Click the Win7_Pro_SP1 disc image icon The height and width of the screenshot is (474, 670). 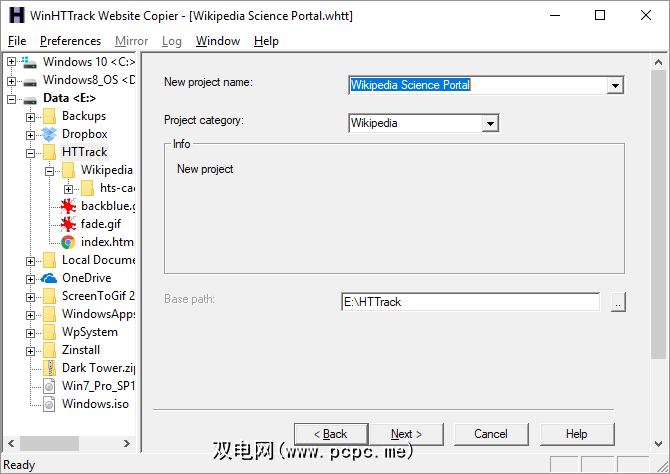coord(50,386)
